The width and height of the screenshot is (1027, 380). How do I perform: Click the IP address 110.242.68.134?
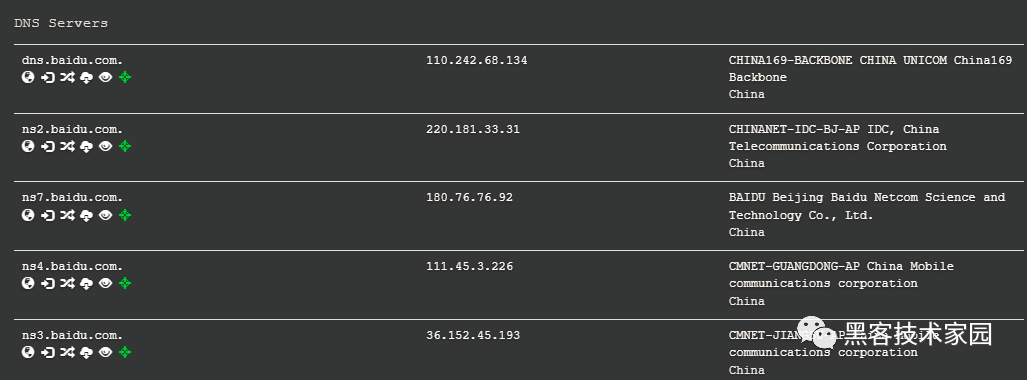476,60
